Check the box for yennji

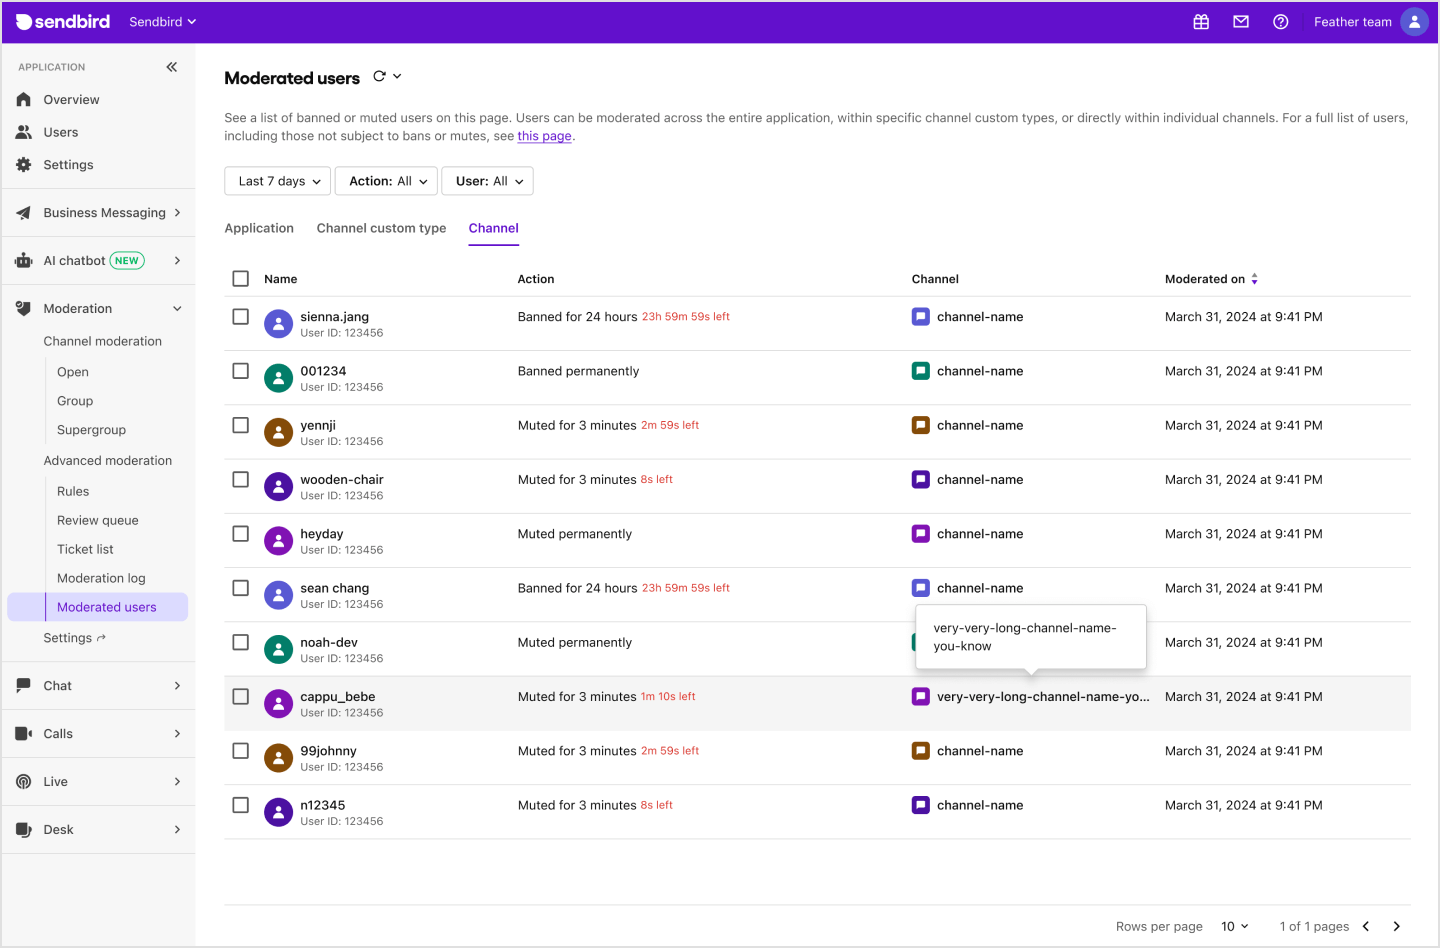(x=241, y=425)
